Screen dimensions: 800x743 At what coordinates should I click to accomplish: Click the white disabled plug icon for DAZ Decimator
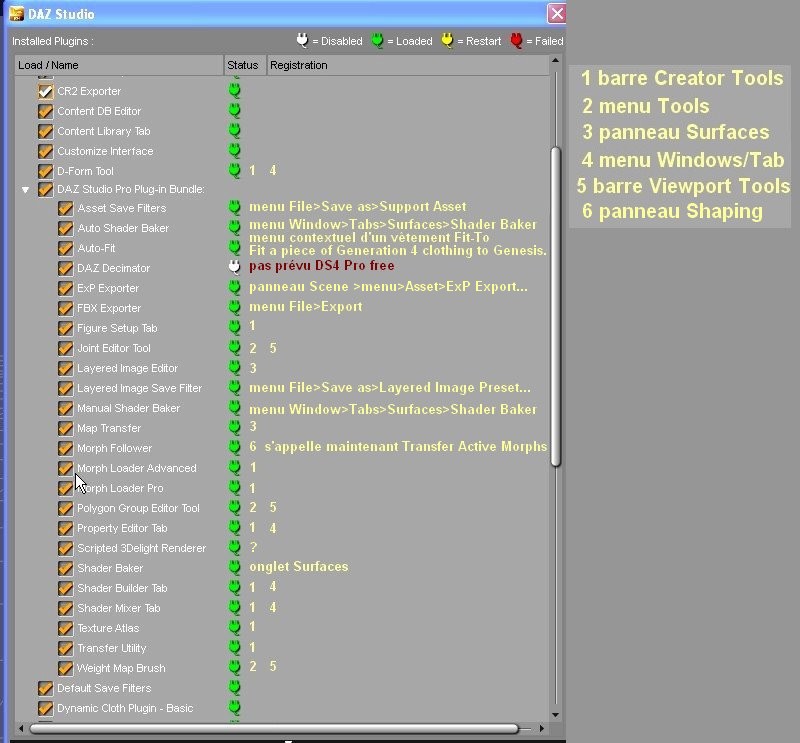pos(234,267)
